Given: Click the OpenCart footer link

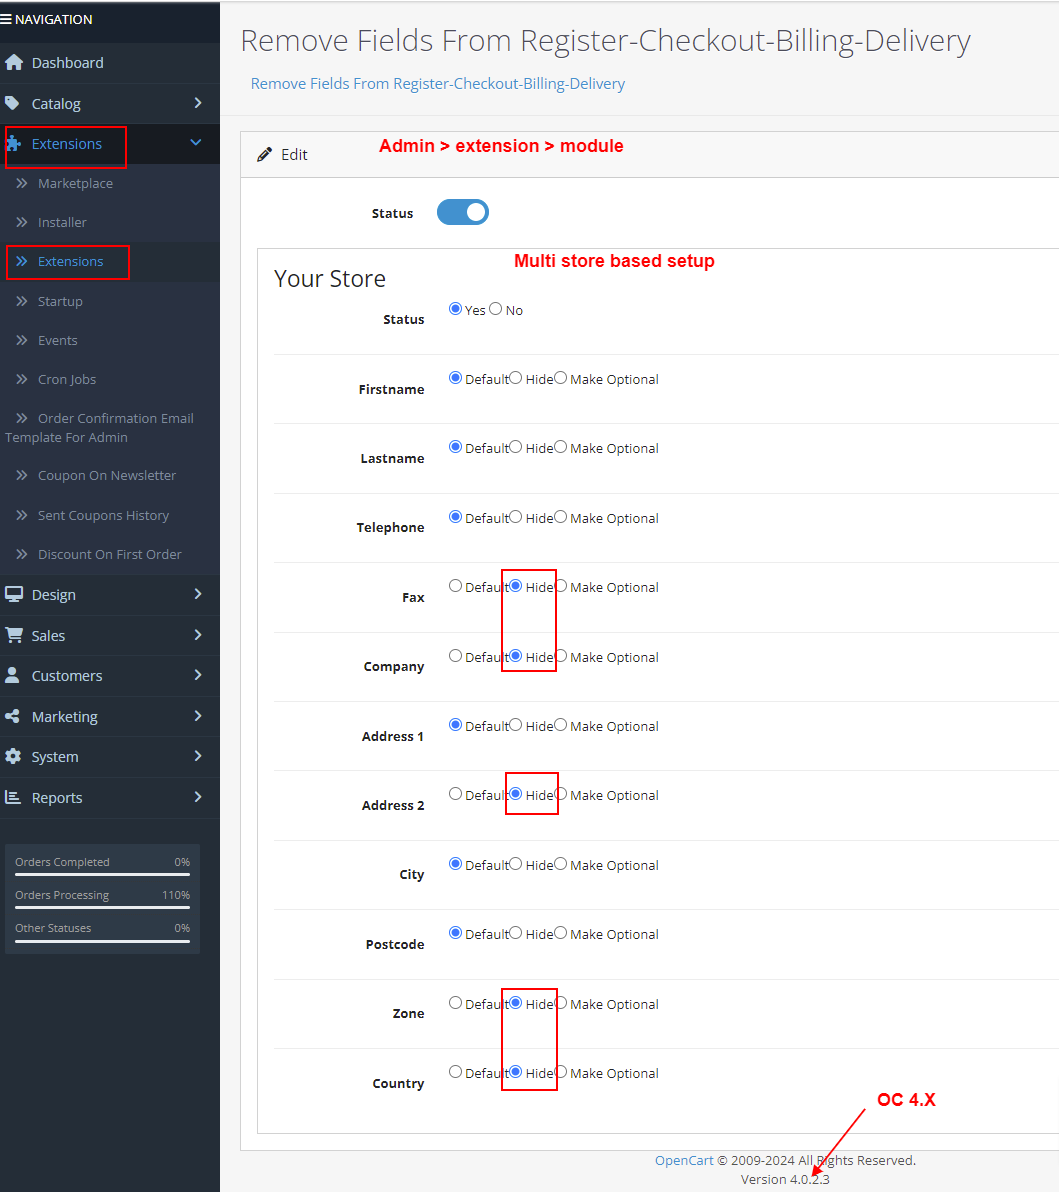Looking at the screenshot, I should pos(684,1160).
